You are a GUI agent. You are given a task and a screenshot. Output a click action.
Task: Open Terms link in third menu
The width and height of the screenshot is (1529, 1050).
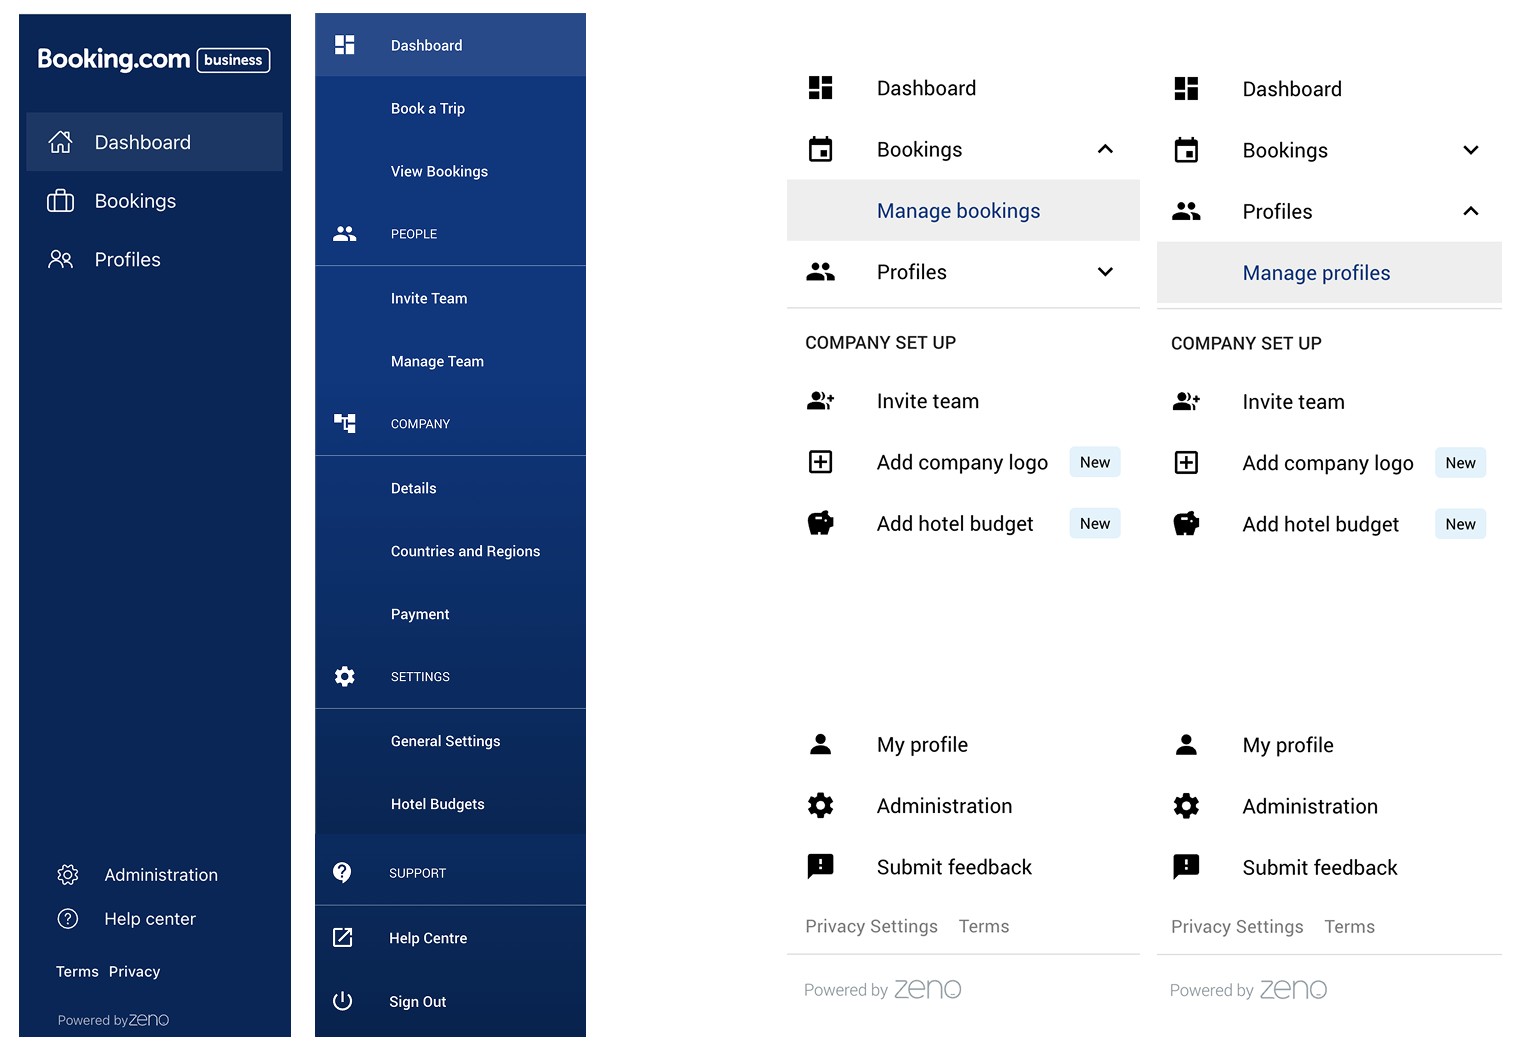pos(984,926)
